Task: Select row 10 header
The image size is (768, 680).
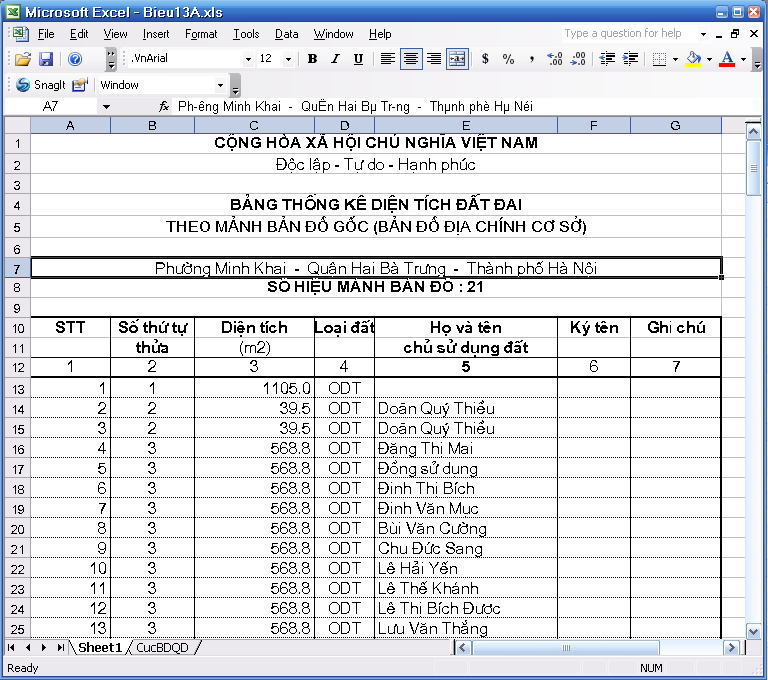Action: coord(17,328)
